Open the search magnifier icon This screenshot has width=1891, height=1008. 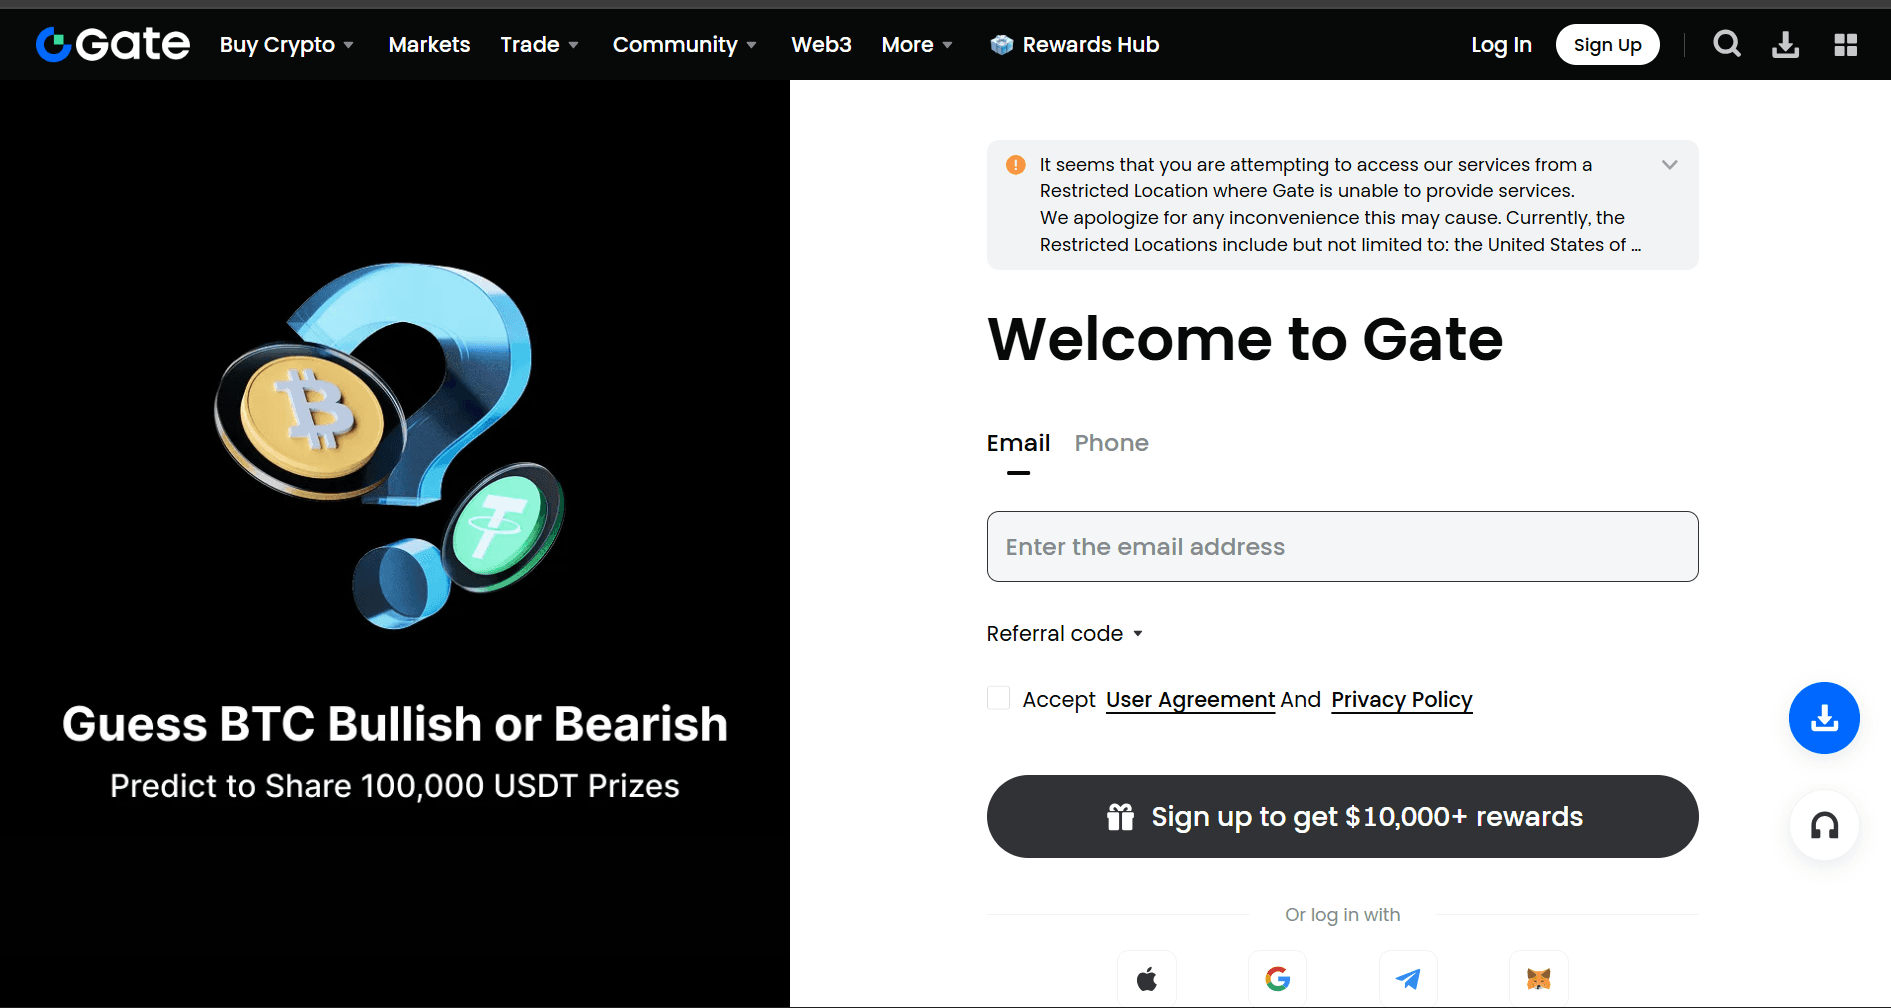1726,44
